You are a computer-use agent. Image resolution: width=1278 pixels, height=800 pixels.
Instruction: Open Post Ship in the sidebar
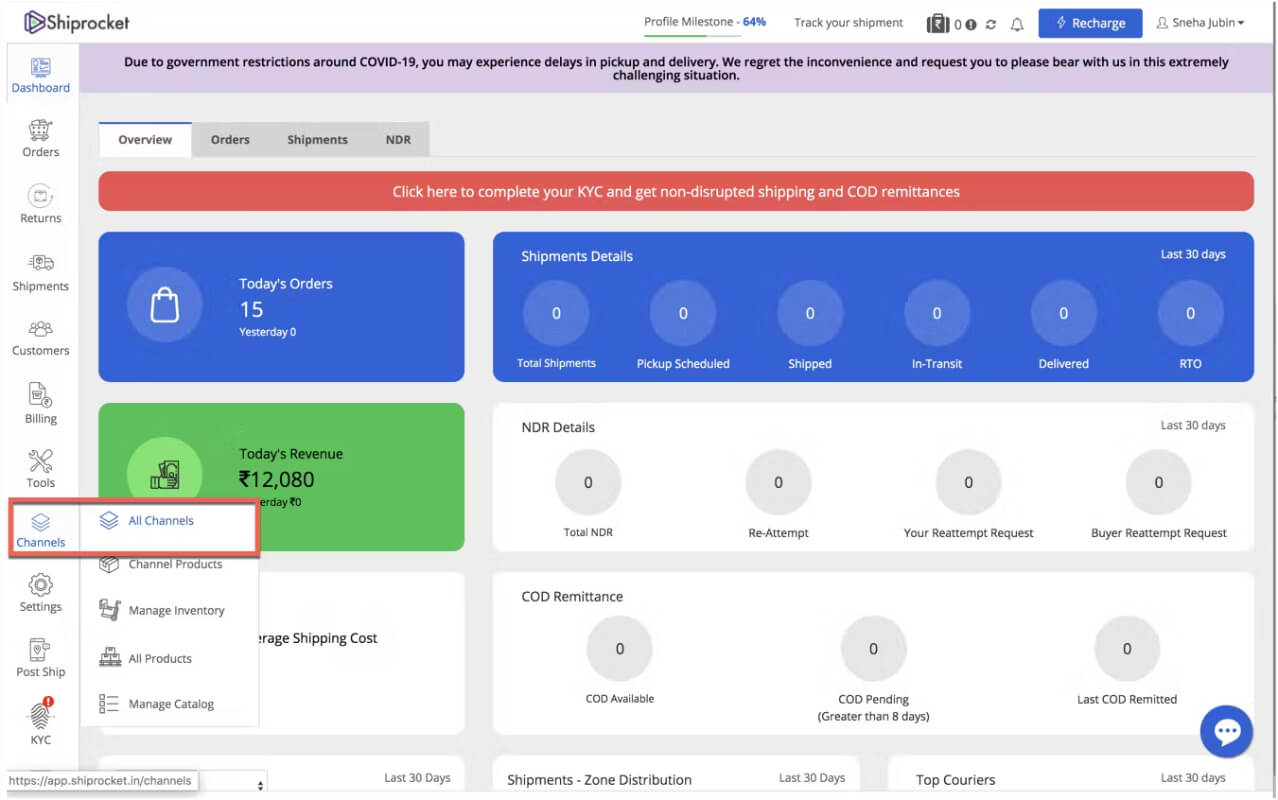pyautogui.click(x=41, y=657)
